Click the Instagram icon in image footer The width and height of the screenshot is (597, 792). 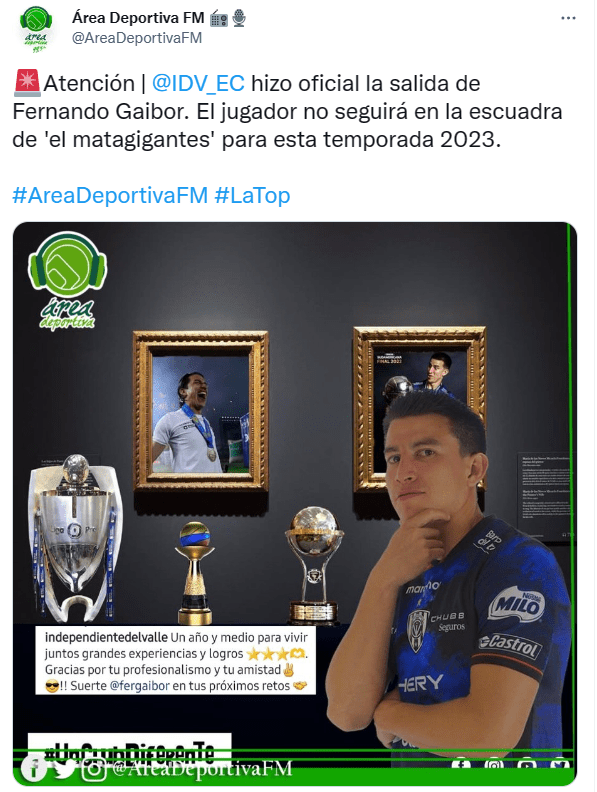tap(93, 769)
